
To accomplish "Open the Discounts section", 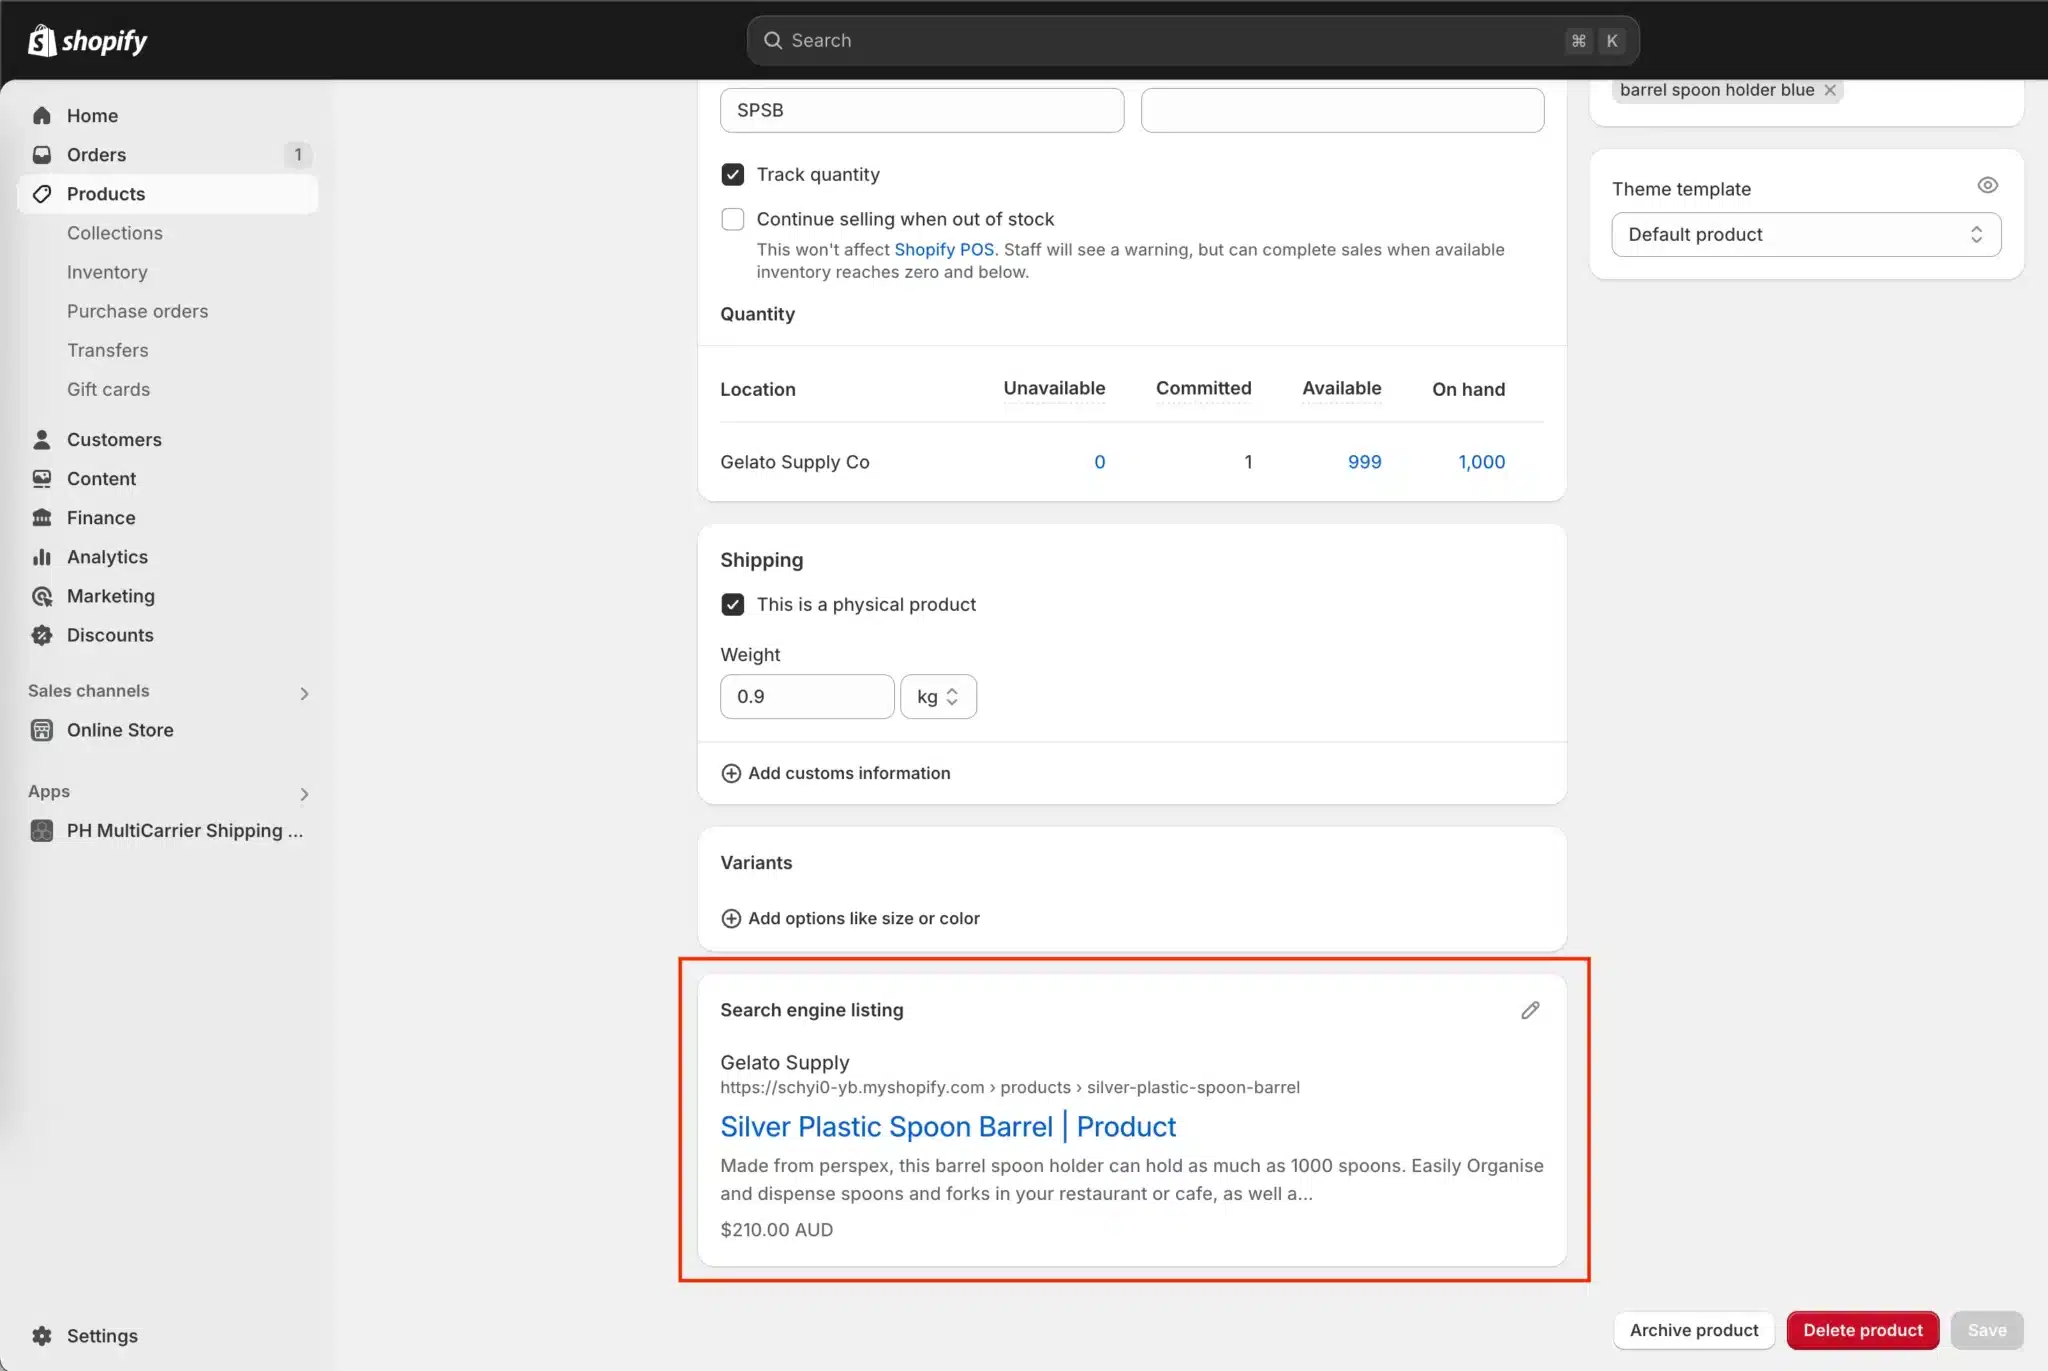I will [x=110, y=635].
